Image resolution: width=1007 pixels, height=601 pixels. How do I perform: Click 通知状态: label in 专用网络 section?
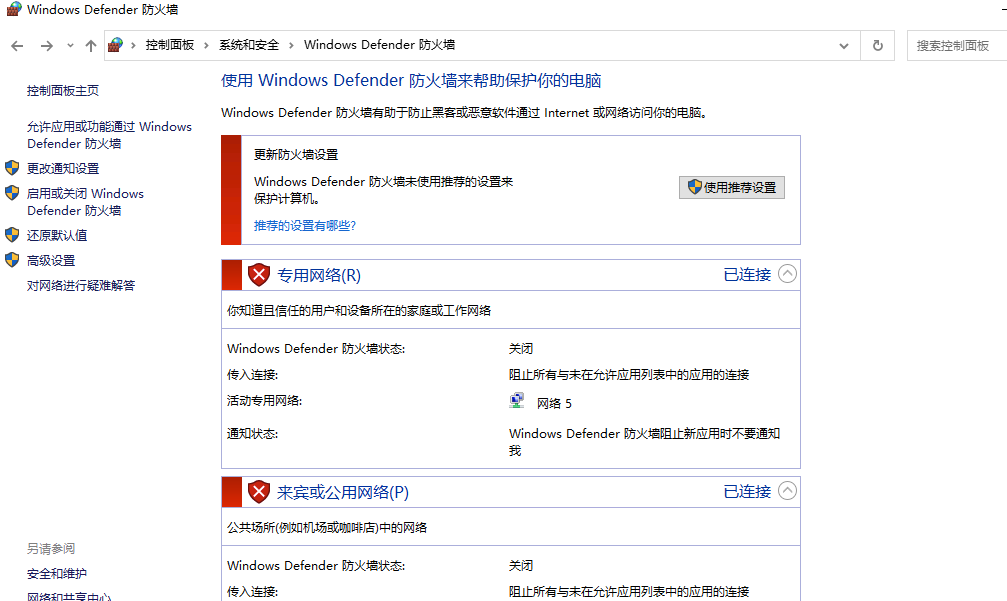252,434
